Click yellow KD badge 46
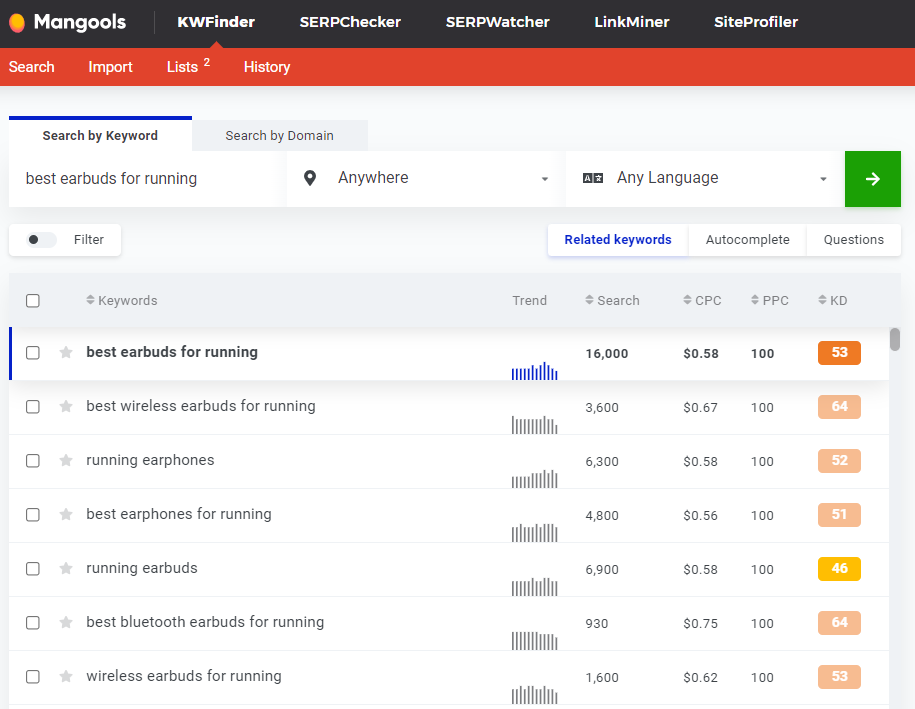The image size is (915, 709). point(839,568)
